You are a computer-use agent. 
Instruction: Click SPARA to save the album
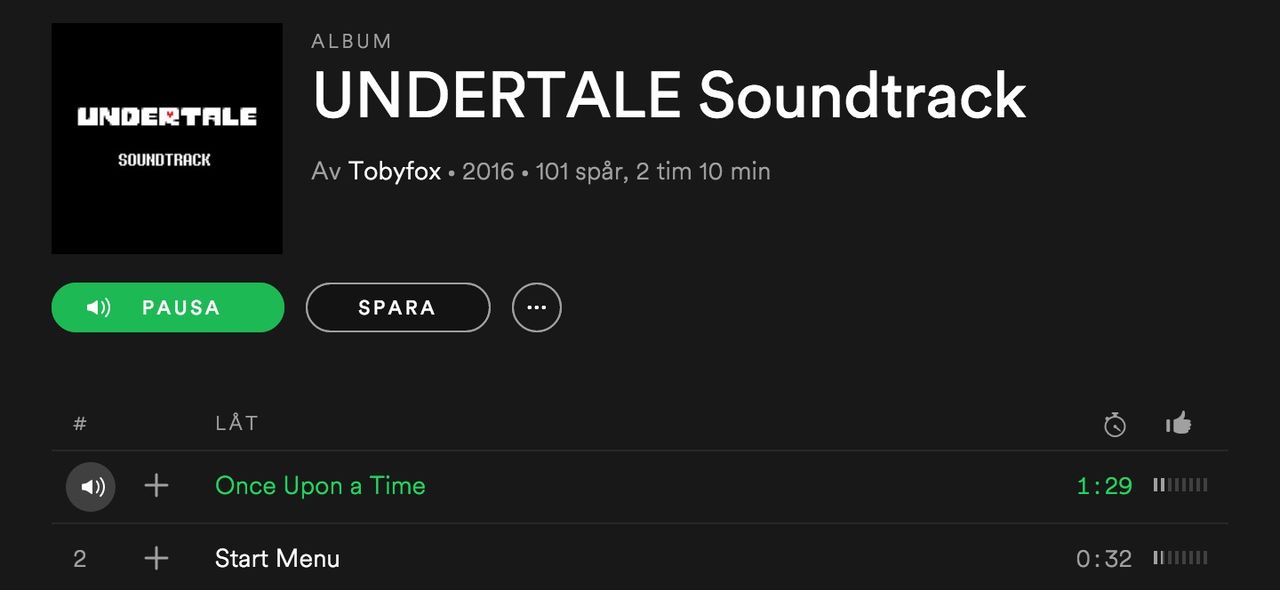tap(397, 307)
